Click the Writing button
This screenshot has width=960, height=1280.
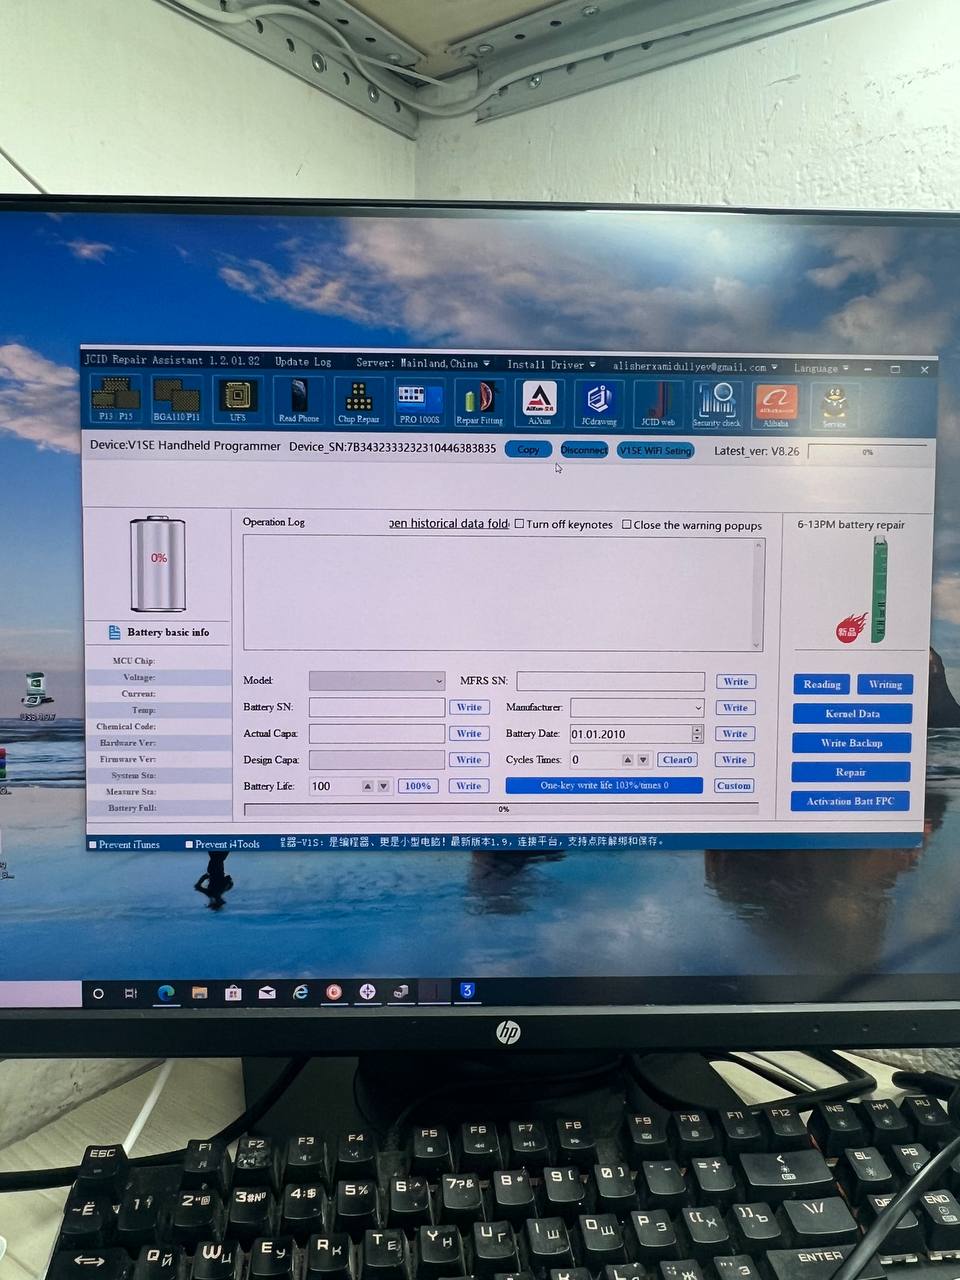(x=885, y=685)
